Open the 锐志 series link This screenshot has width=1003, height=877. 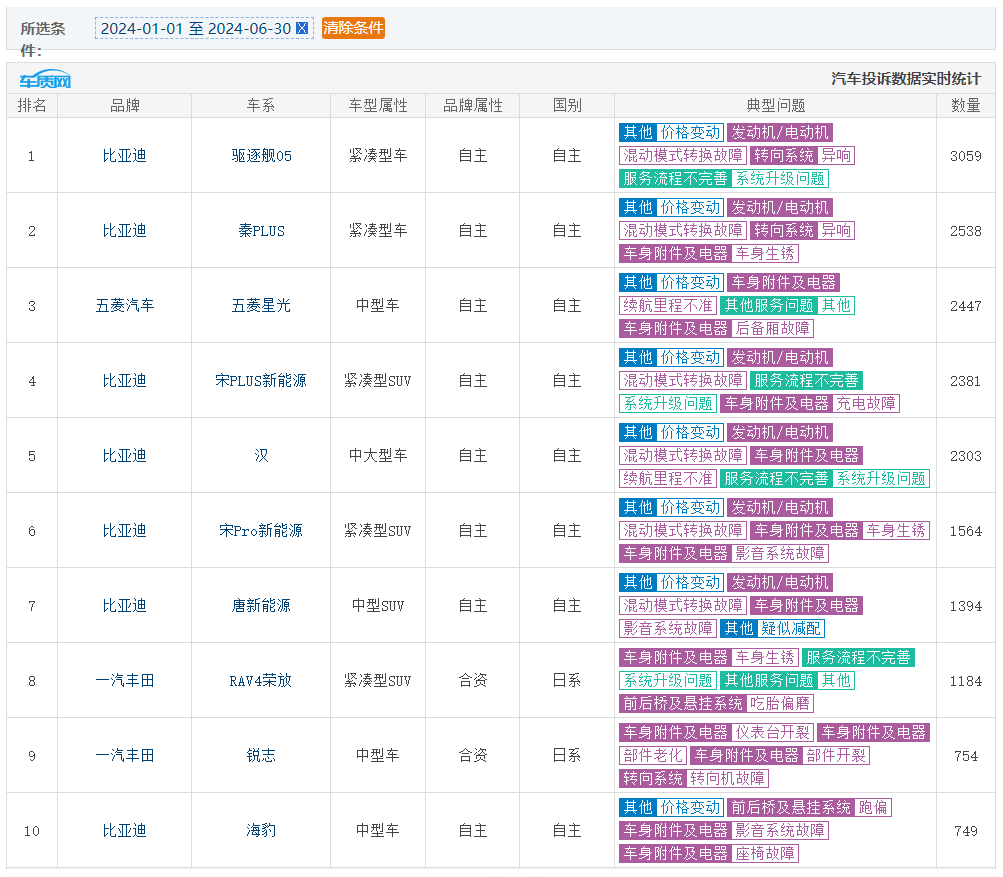coord(261,755)
